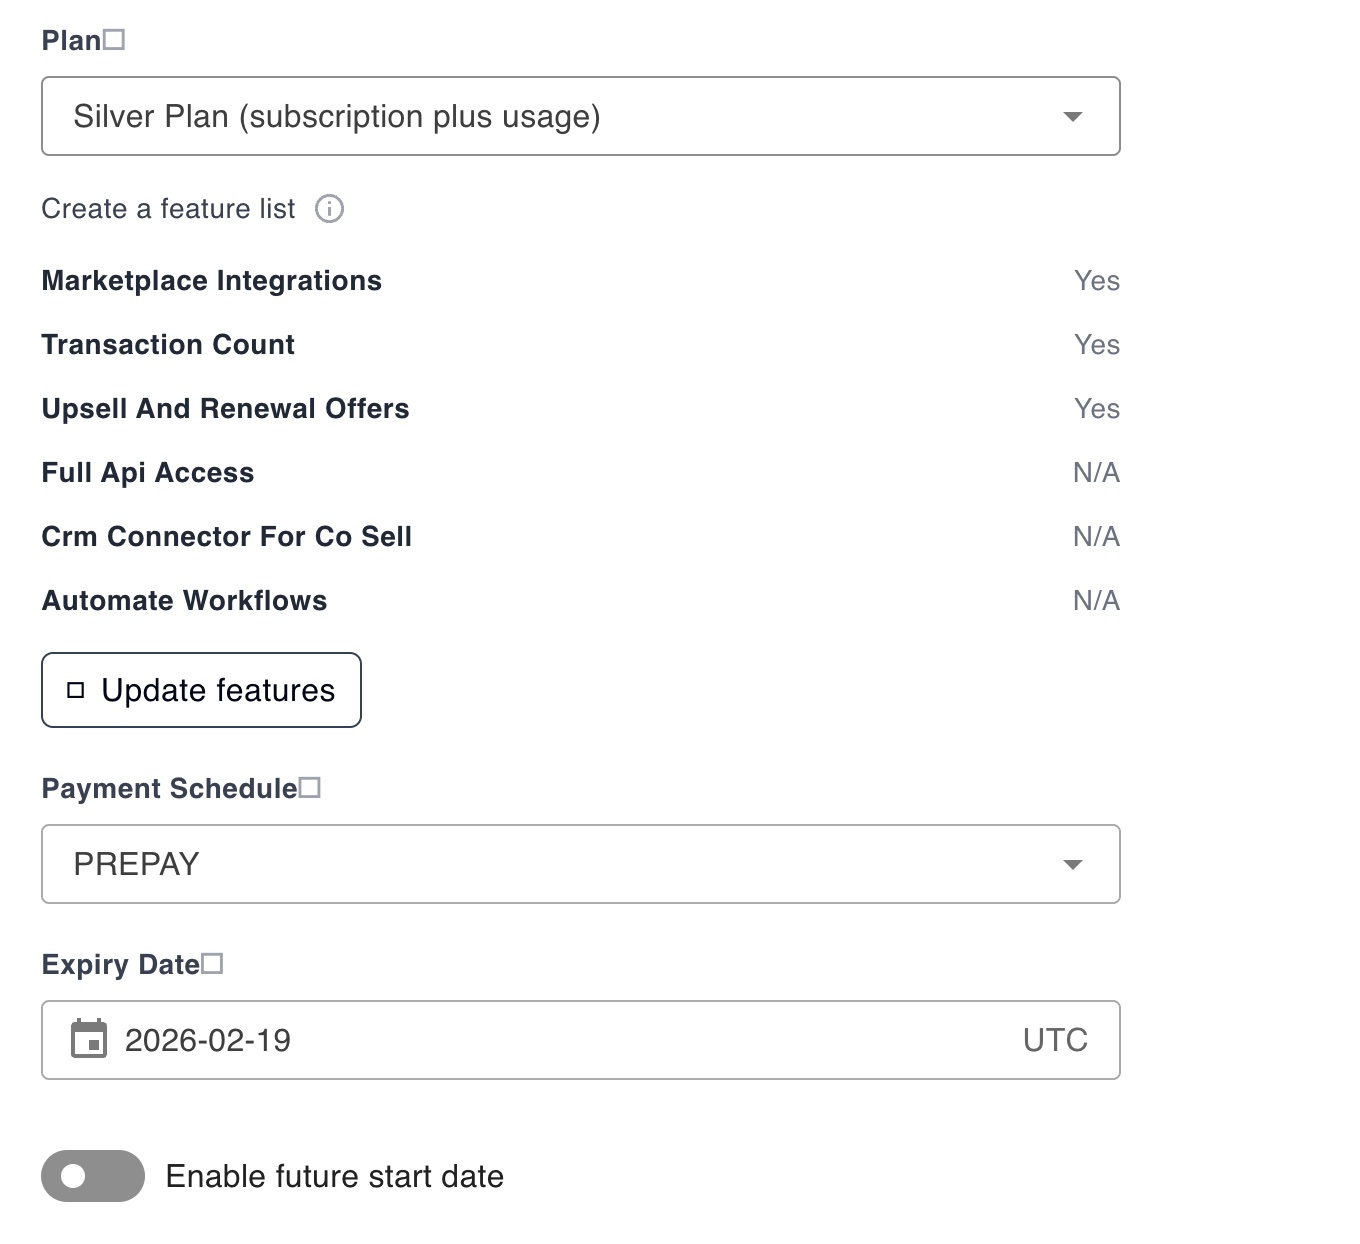The width and height of the screenshot is (1360, 1244).
Task: Click the Yes value for Marketplace Integrations
Action: coord(1096,281)
